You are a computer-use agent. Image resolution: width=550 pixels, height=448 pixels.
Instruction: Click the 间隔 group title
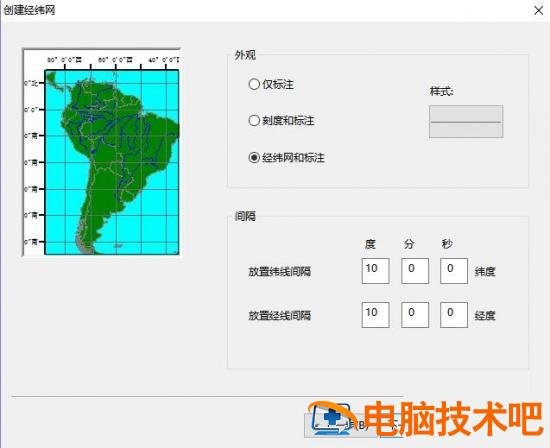click(x=245, y=216)
